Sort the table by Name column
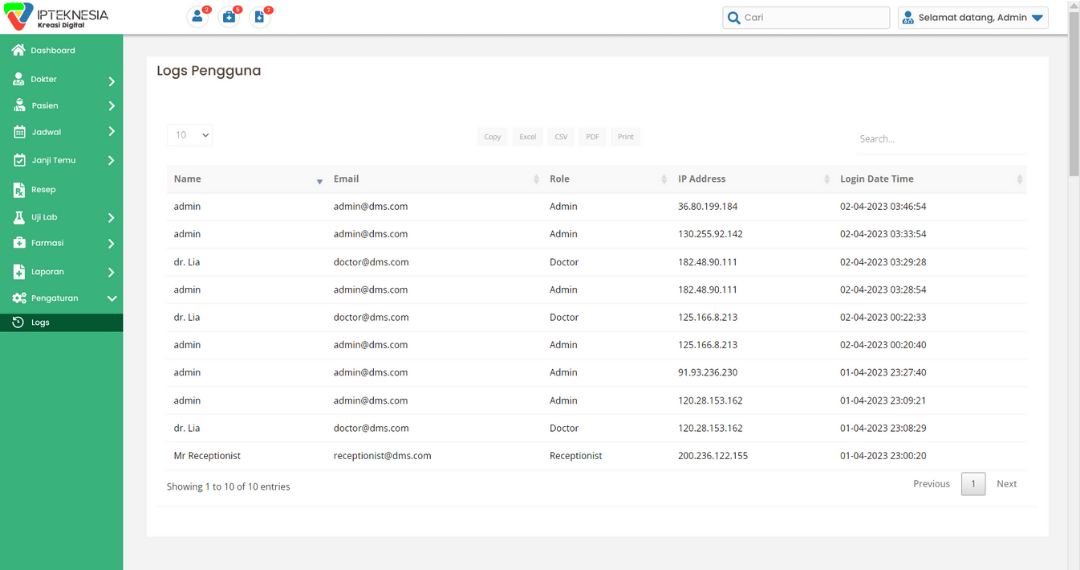1080x570 pixels. 246,179
